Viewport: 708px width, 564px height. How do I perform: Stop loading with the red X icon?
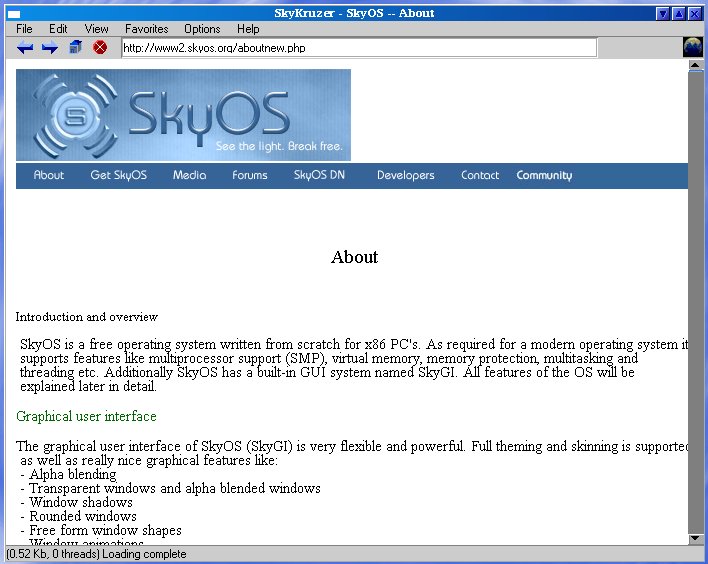point(100,47)
